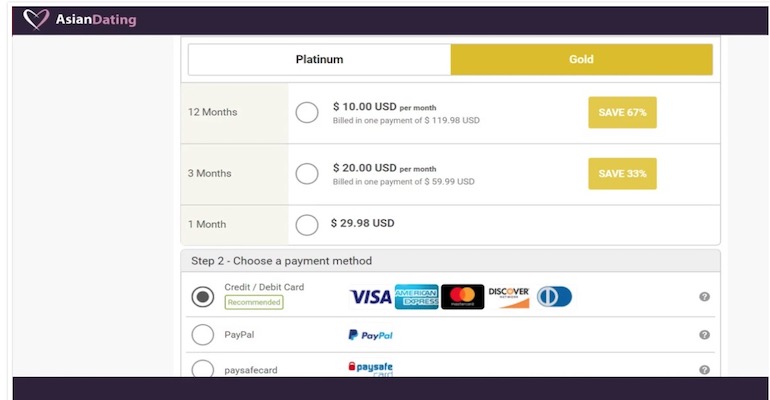Select the 1 Month plan radio button
Viewport: 770px width, 400px height.
tap(307, 224)
